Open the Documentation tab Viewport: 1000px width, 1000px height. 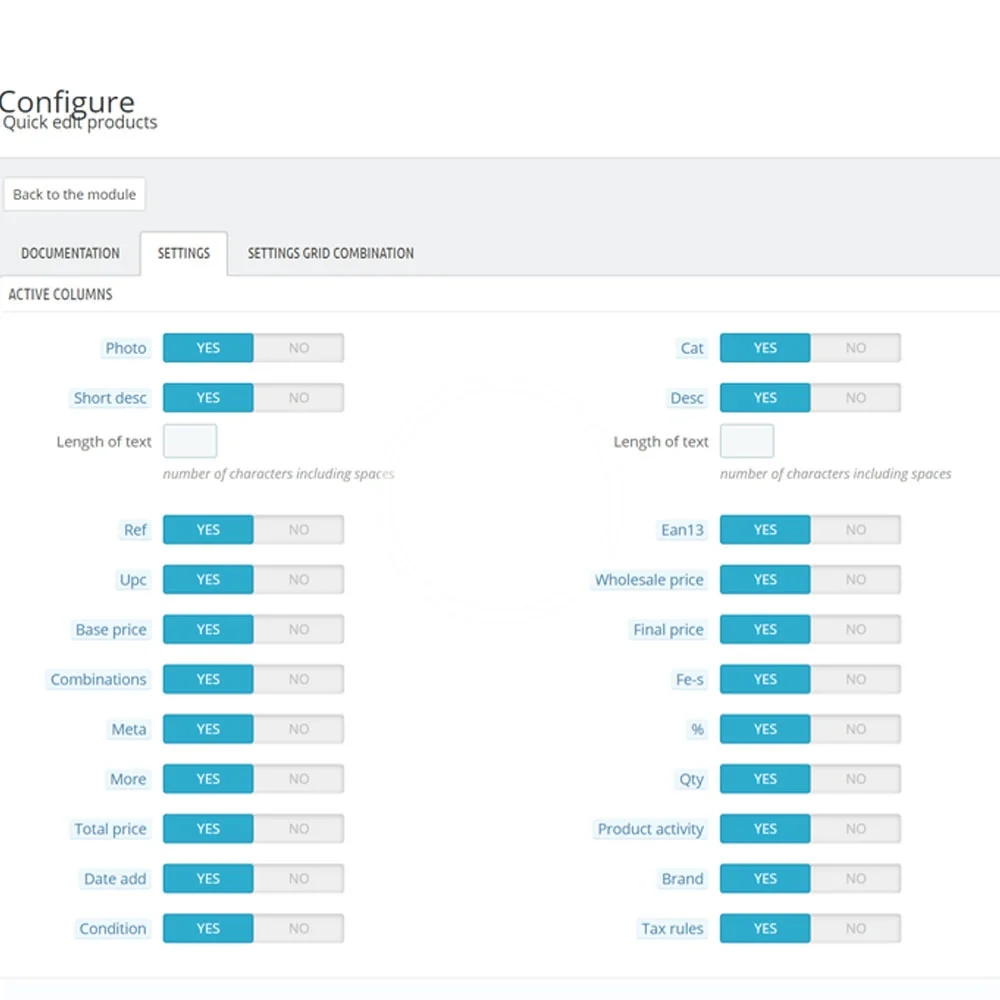70,253
